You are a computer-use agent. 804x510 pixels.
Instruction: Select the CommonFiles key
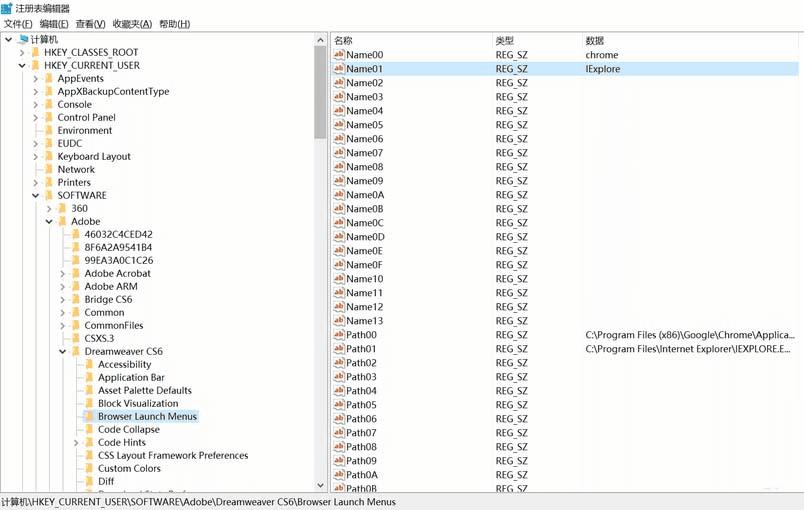click(x=114, y=325)
